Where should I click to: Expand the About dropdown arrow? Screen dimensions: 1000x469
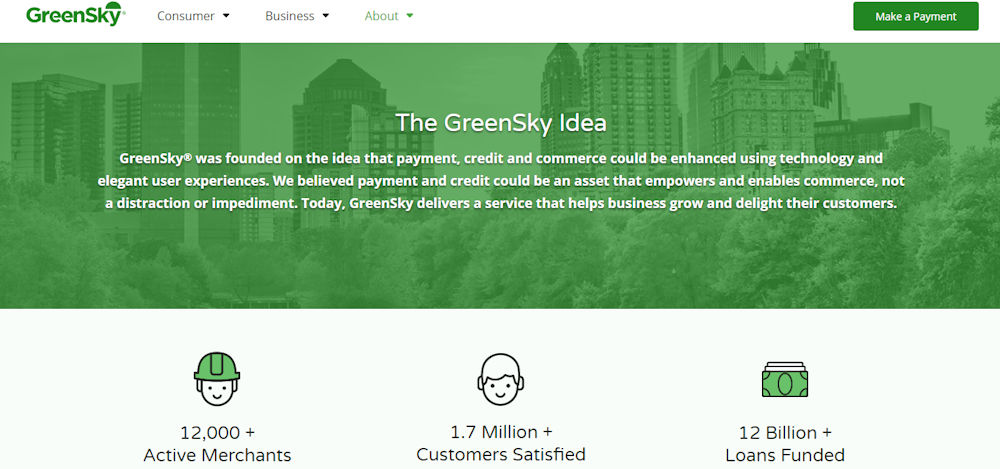[409, 16]
